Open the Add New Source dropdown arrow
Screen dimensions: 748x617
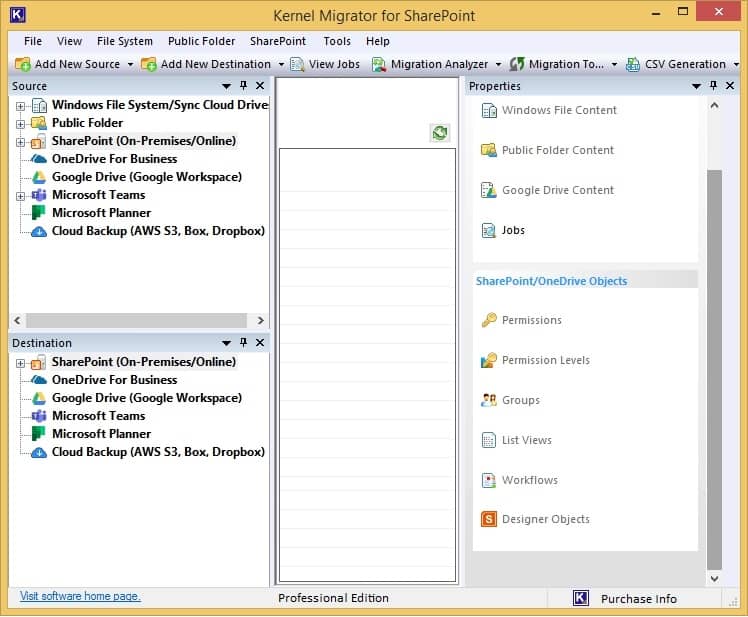click(x=130, y=64)
